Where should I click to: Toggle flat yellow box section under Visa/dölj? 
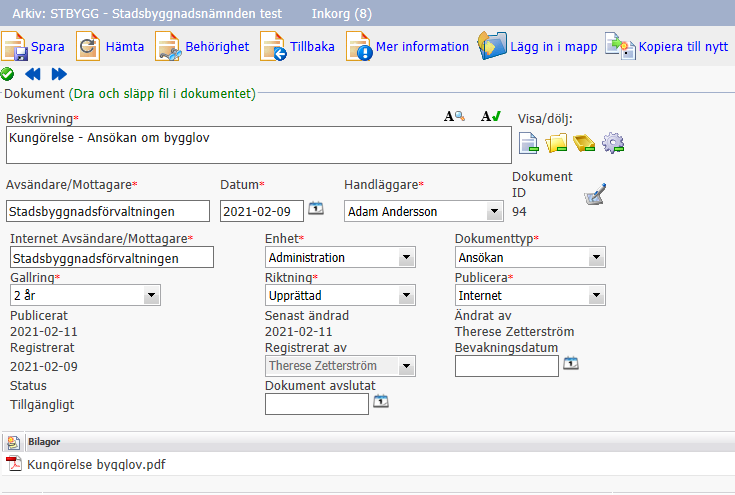(x=584, y=143)
